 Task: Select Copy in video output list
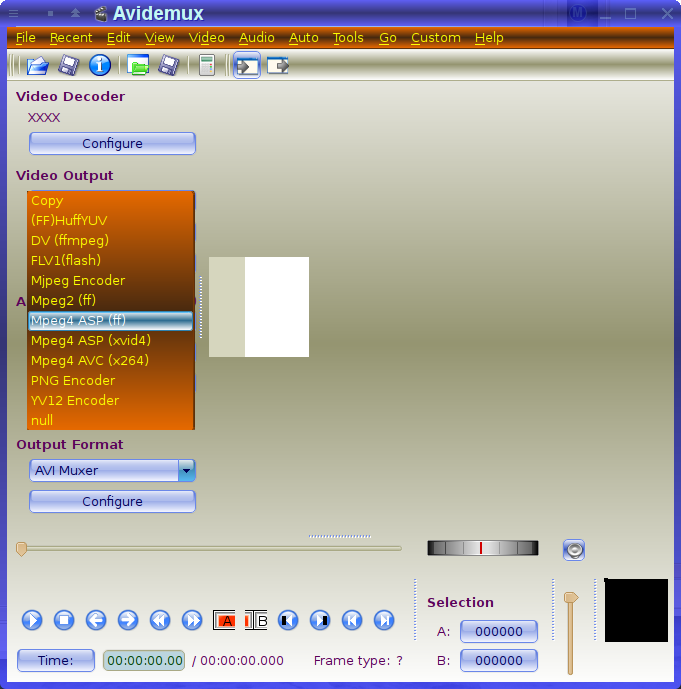[x=111, y=201]
